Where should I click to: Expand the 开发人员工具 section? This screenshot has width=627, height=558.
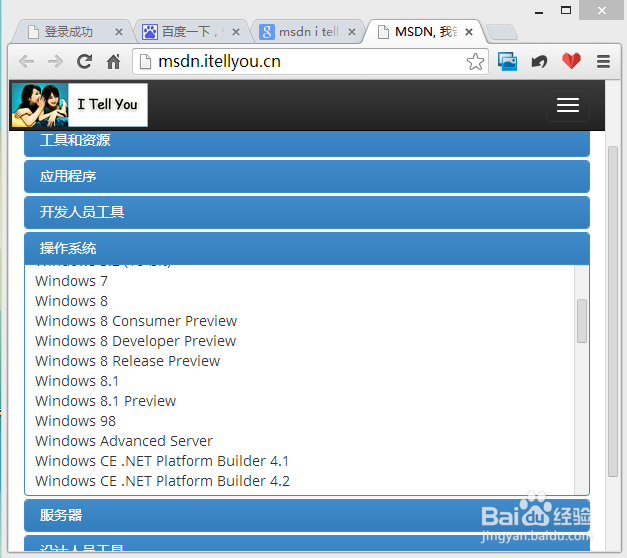point(307,212)
